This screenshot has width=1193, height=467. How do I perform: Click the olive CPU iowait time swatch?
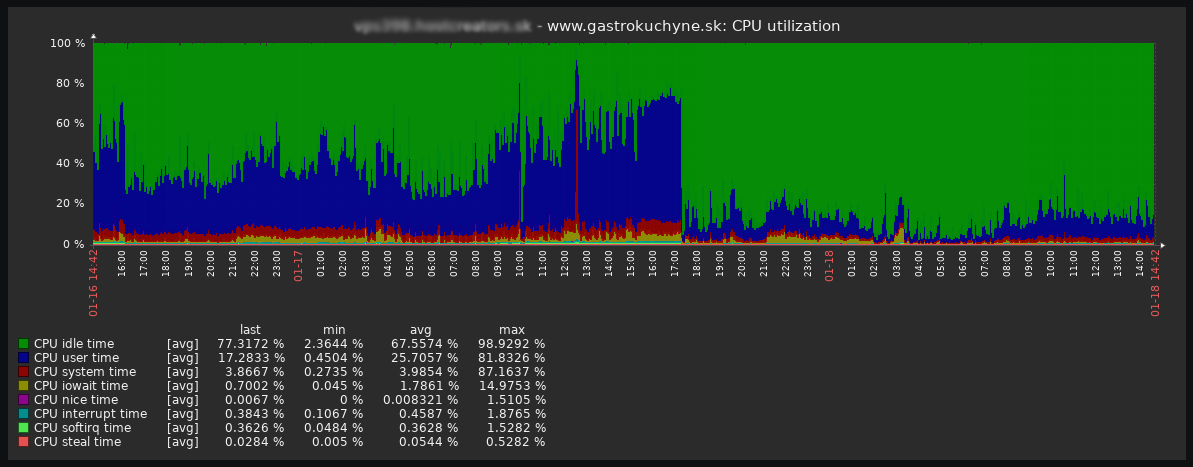[x=23, y=386]
